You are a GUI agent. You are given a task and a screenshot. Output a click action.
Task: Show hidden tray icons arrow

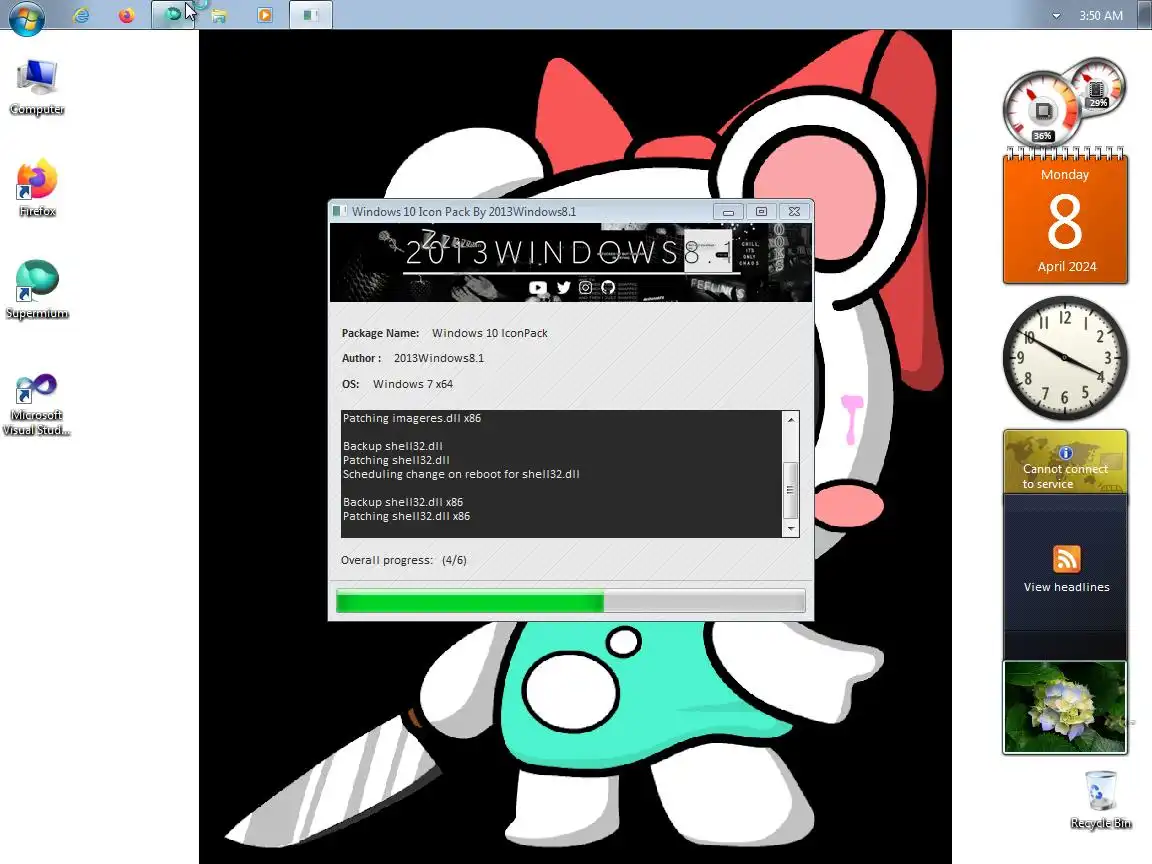tap(1056, 15)
